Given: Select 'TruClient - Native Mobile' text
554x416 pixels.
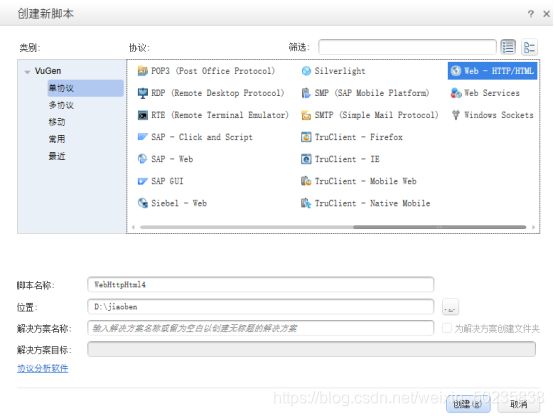Looking at the screenshot, I should 372,203.
